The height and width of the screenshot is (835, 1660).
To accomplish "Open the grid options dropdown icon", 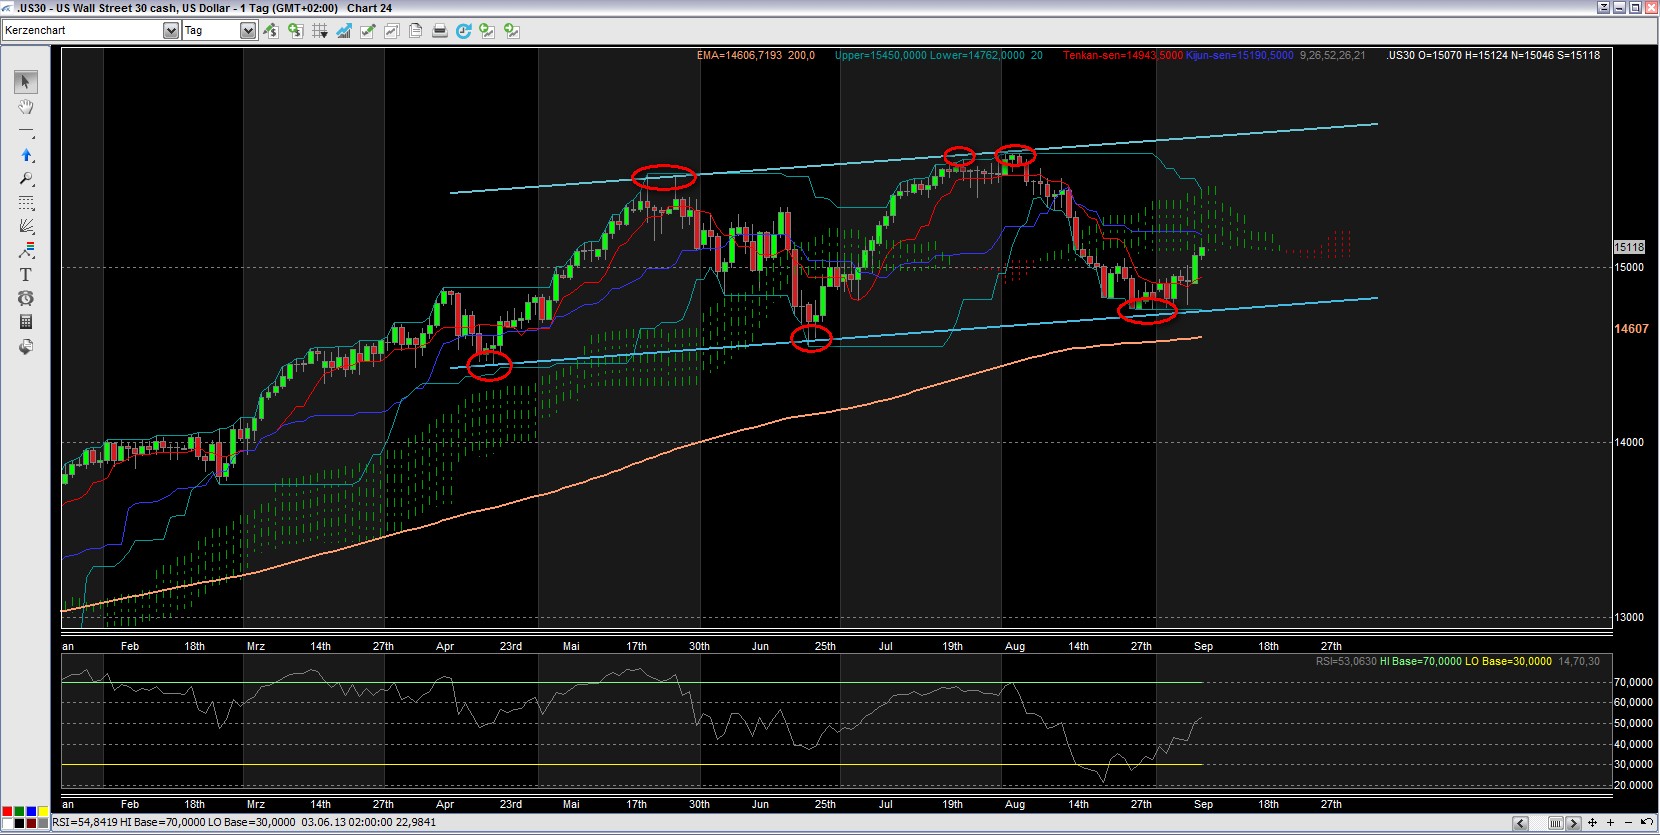I will 320,31.
